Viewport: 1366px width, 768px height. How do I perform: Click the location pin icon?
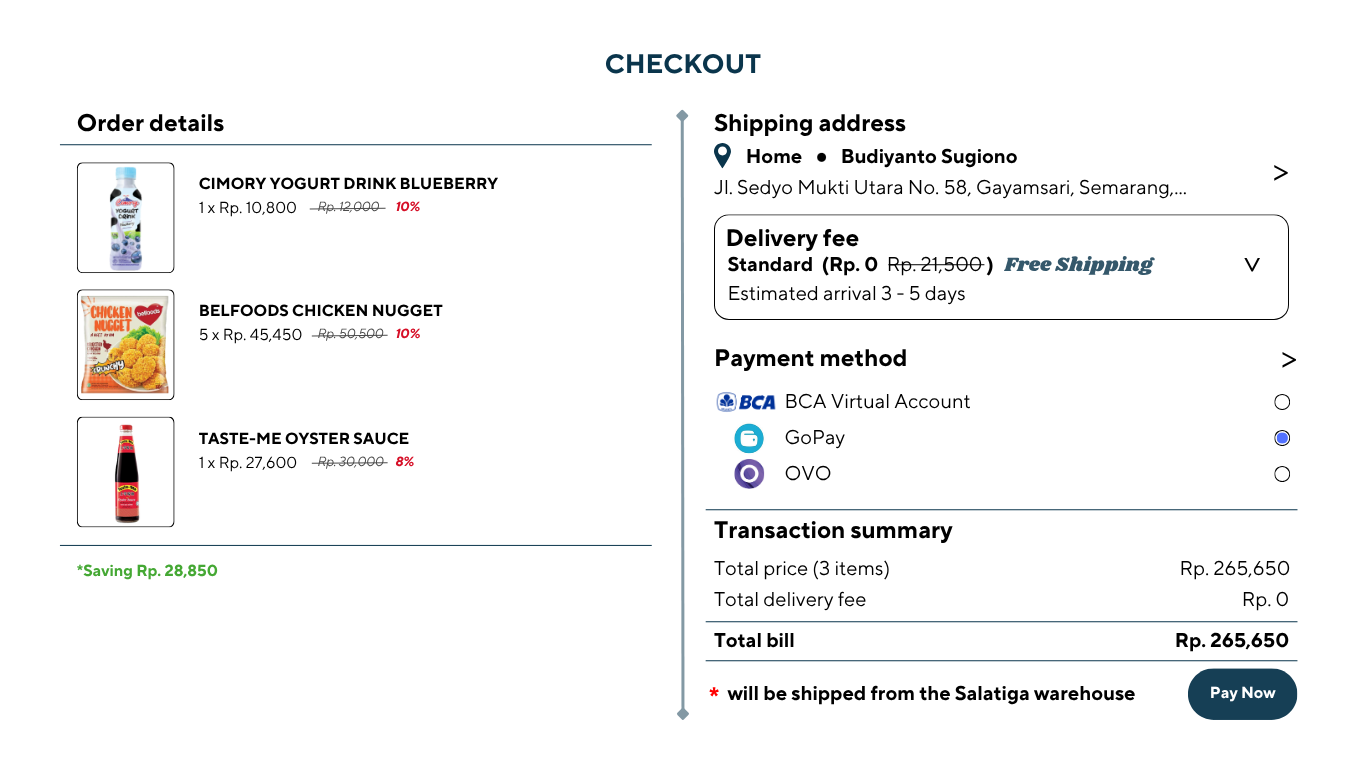[x=724, y=156]
